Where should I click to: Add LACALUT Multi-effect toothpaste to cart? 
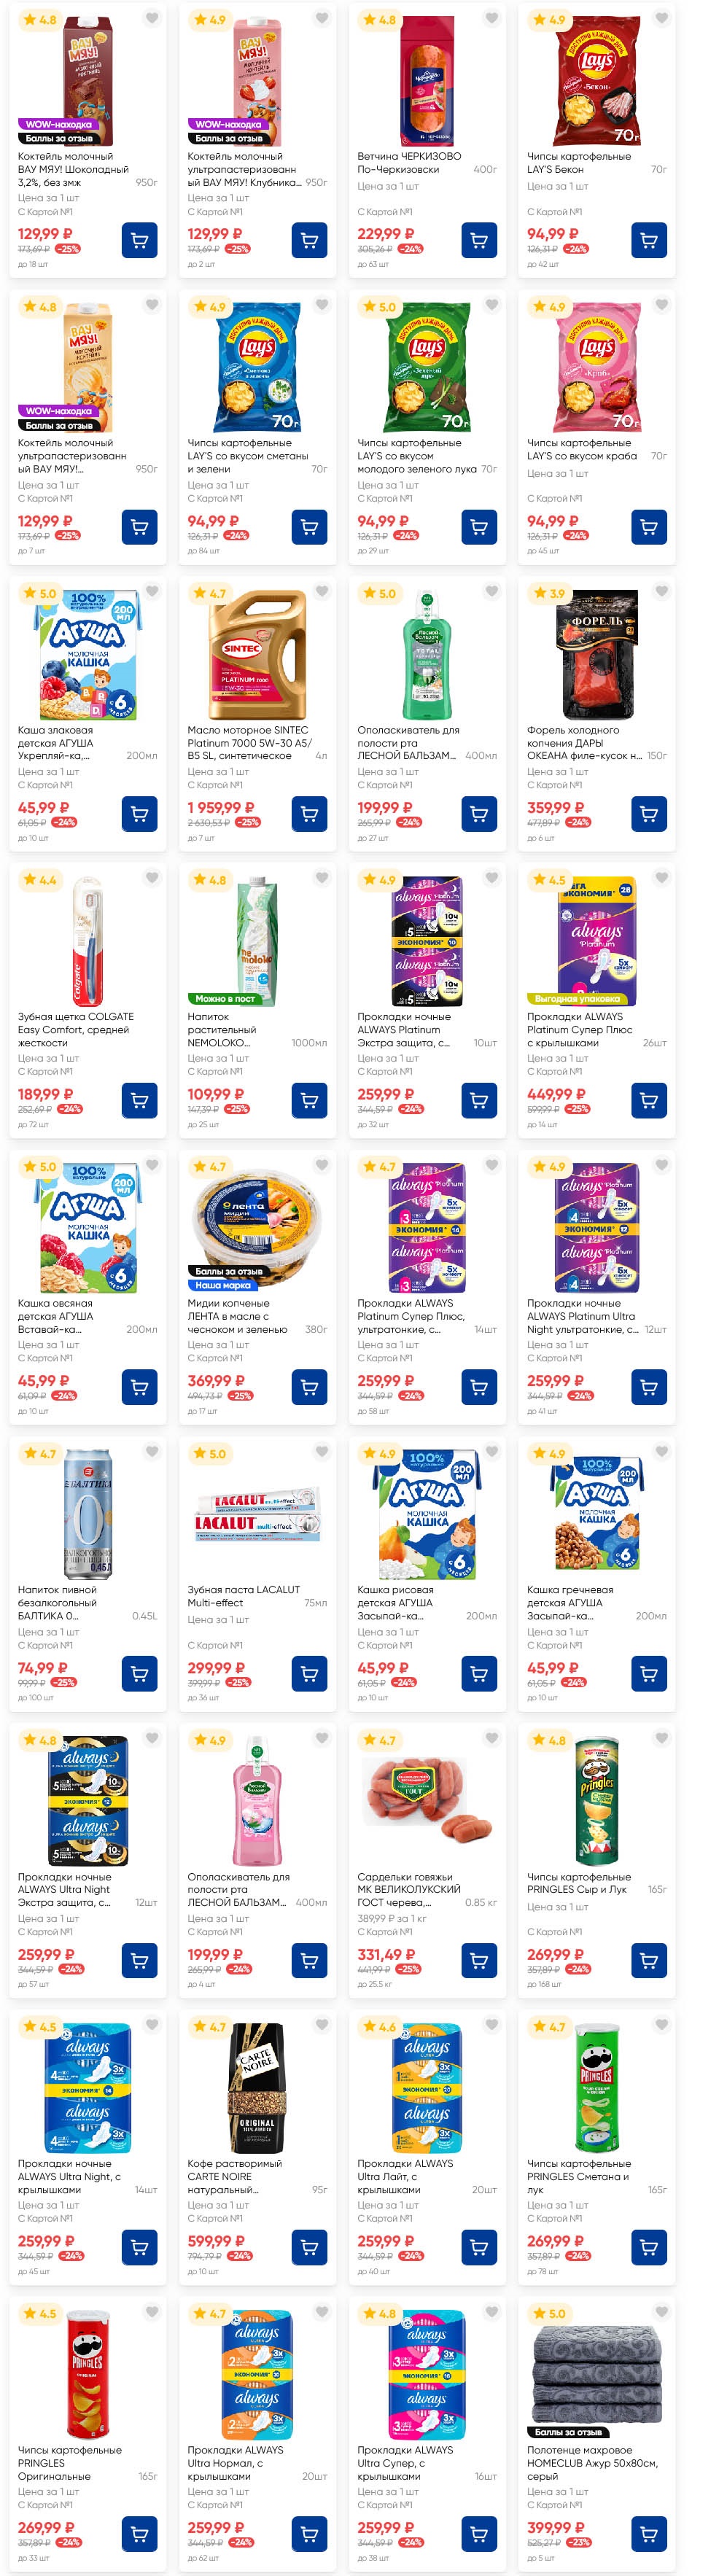click(x=309, y=1674)
